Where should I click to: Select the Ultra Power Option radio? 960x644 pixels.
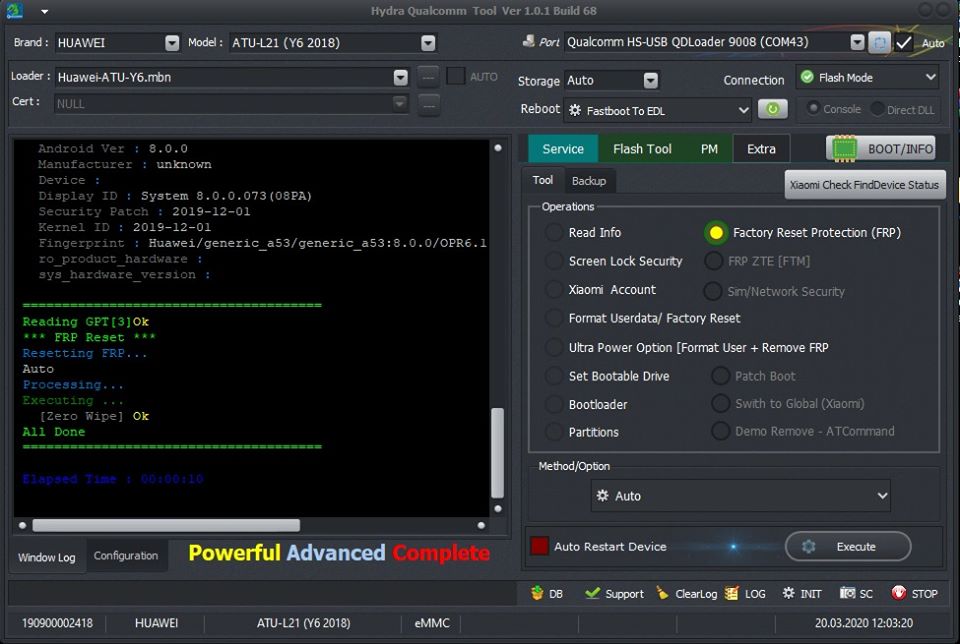point(554,347)
